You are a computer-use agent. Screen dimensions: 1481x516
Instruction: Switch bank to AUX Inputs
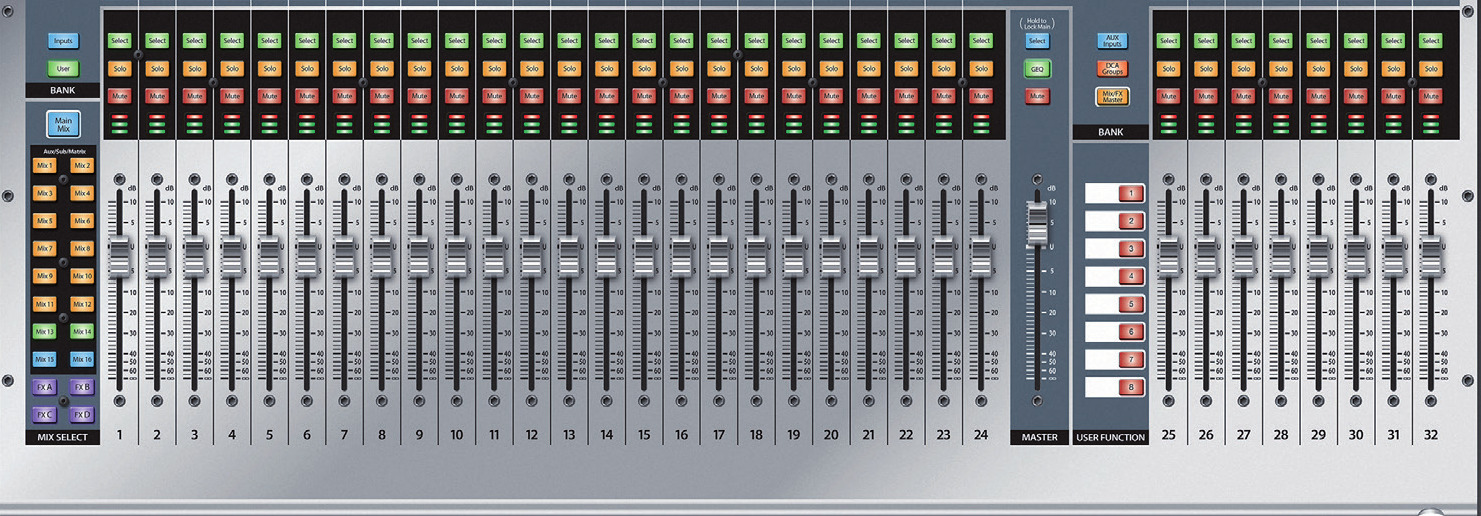[x=1112, y=41]
